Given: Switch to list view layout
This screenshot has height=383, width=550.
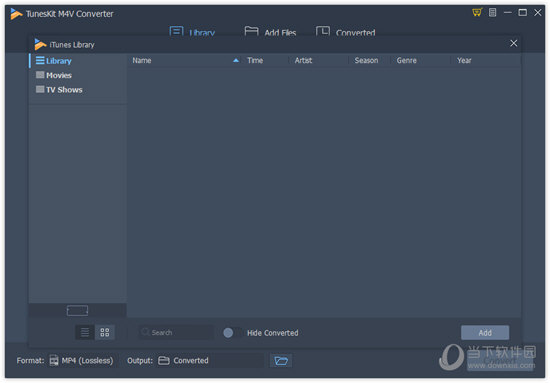Looking at the screenshot, I should 85,332.
